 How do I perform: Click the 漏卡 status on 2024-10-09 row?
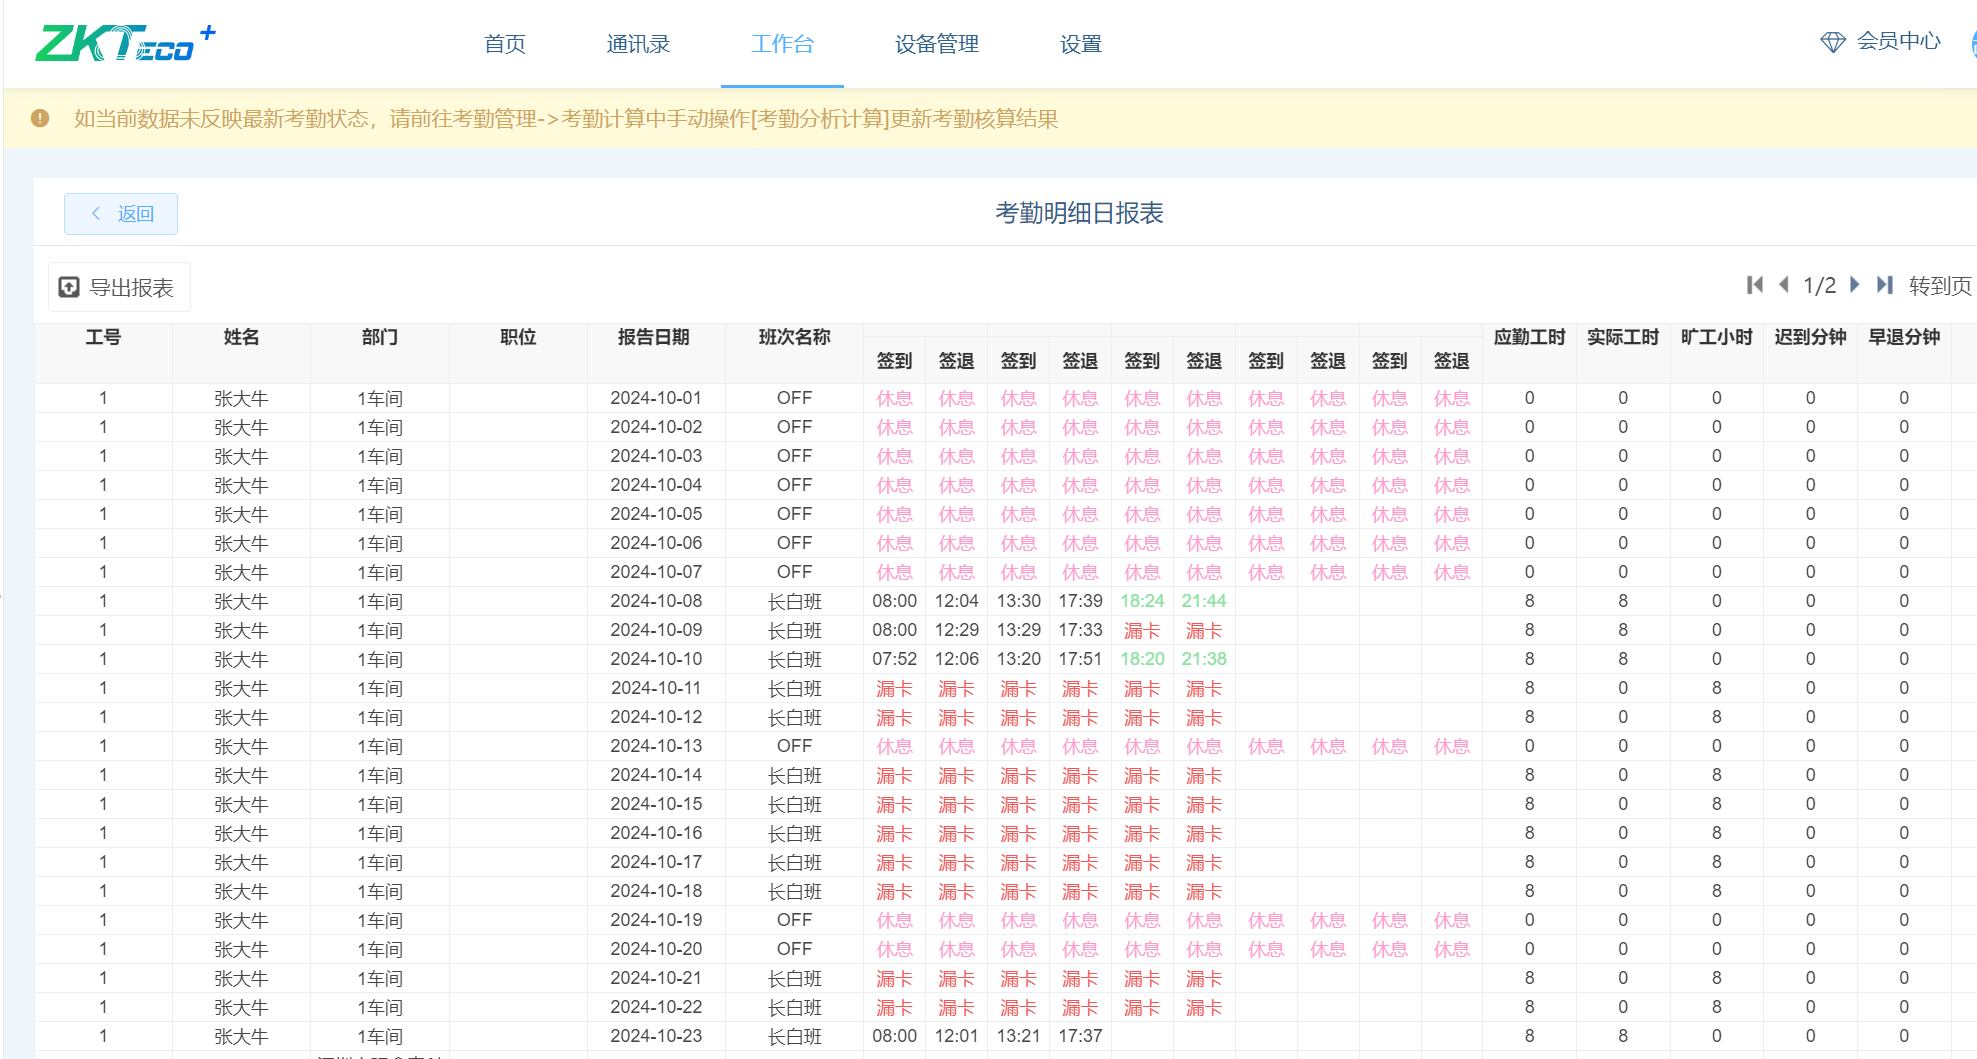1143,630
